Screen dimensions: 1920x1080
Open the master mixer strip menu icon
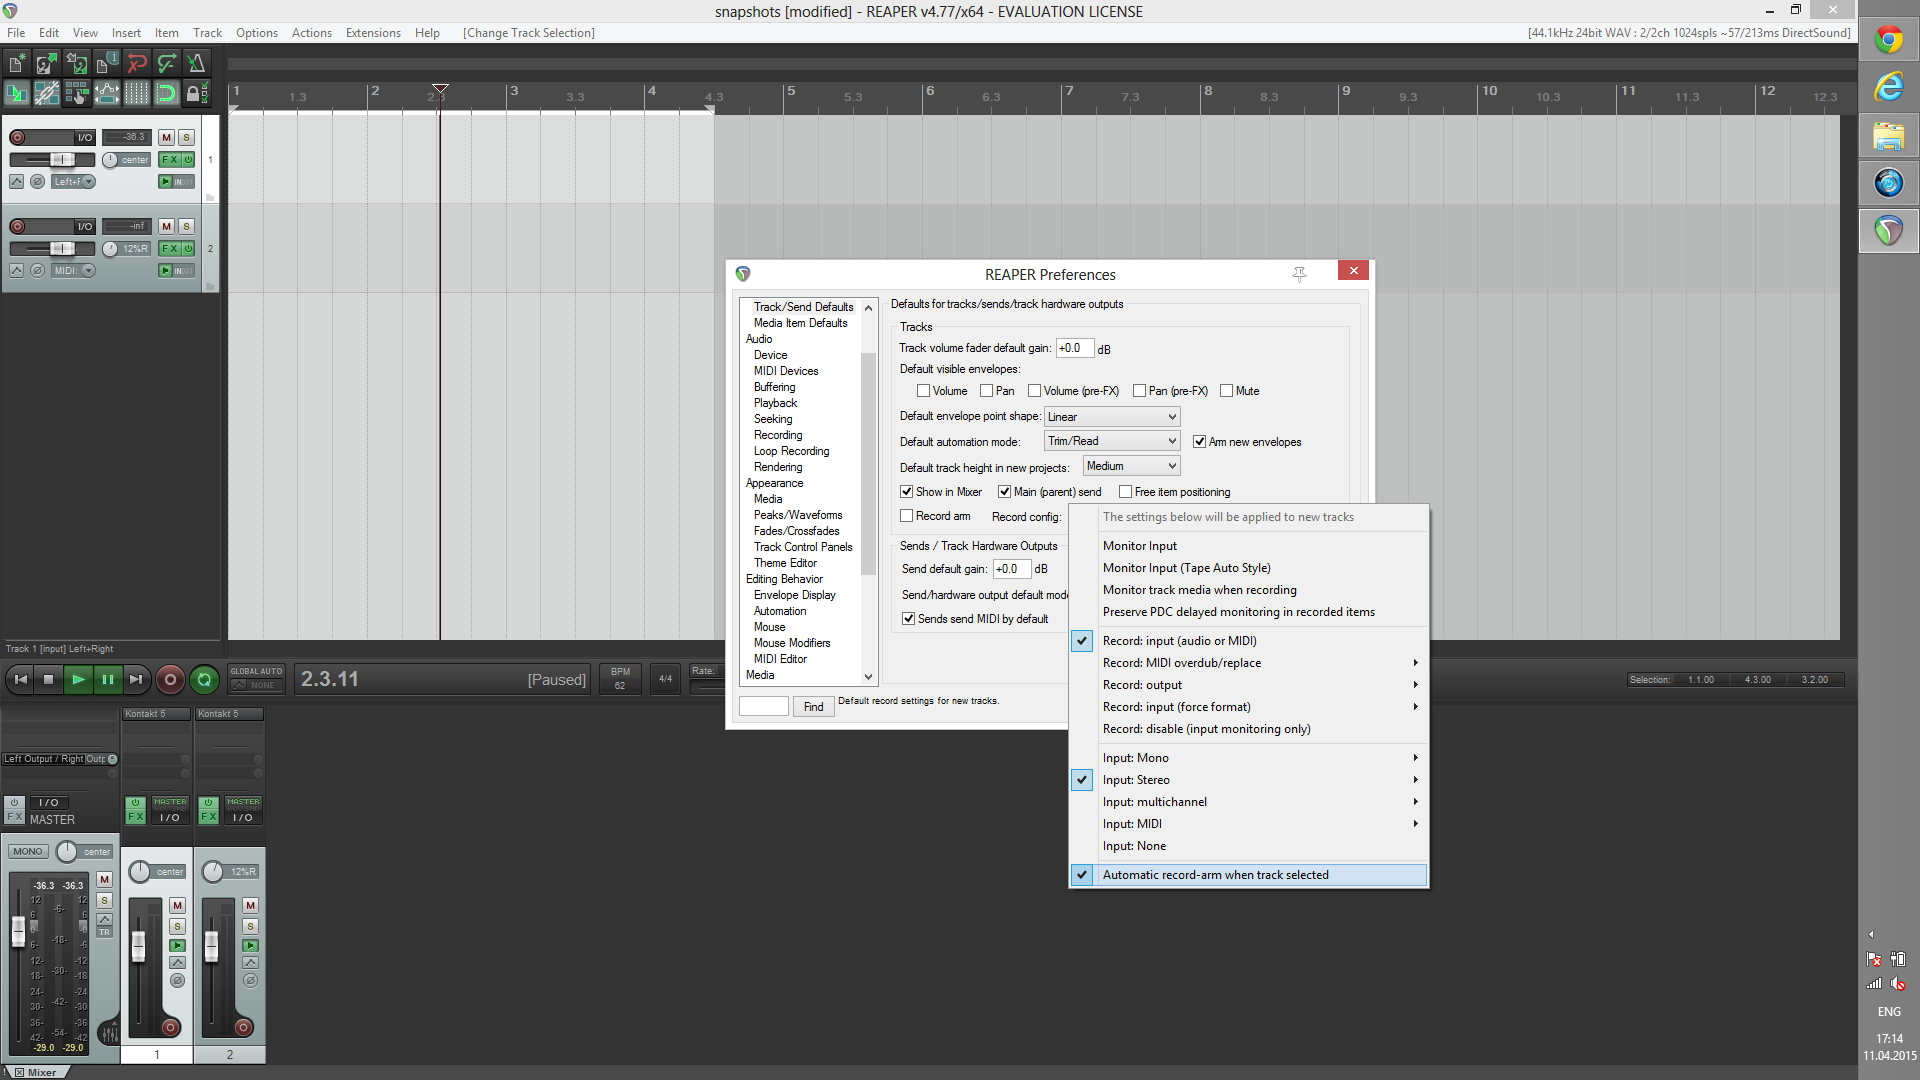tap(109, 1032)
